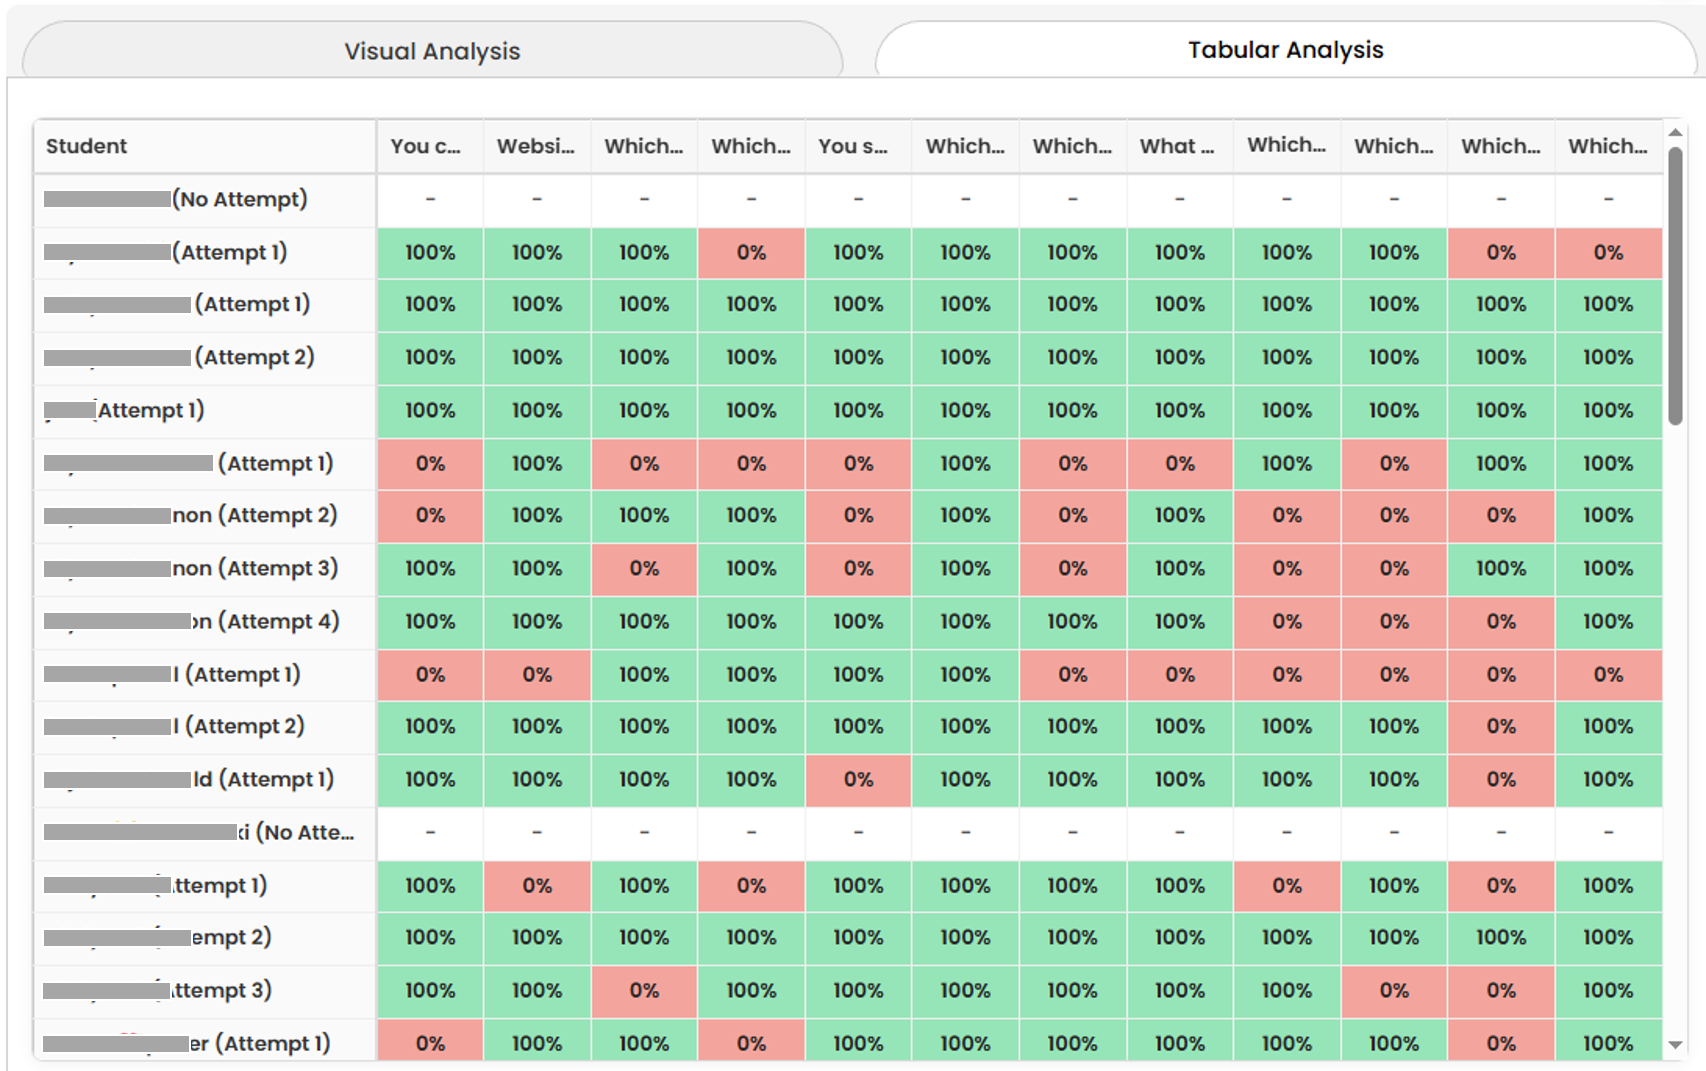This screenshot has height=1071, width=1706.
Task: Click the student row ending "non (Attempt 2)"
Action: click(254, 516)
